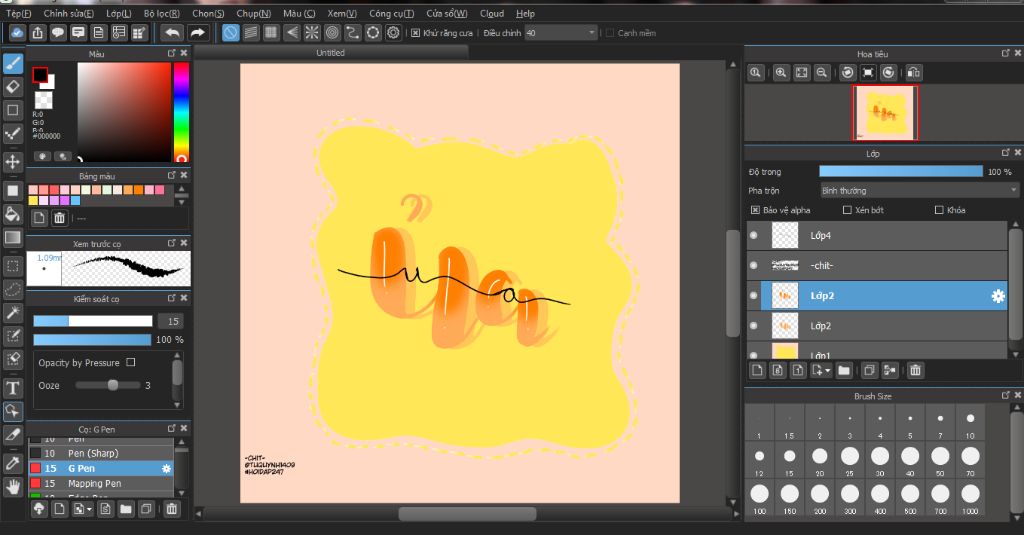
Task: Hide the -chit- layer
Action: (x=754, y=265)
